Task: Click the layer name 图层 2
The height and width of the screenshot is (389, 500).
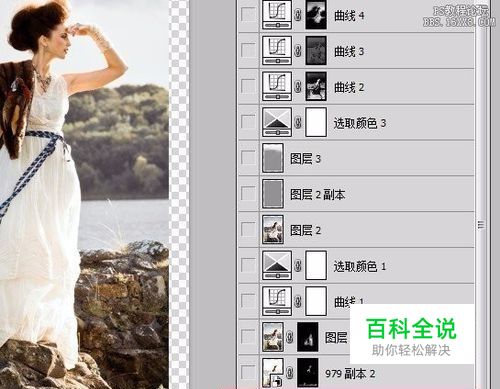Action: coord(305,230)
